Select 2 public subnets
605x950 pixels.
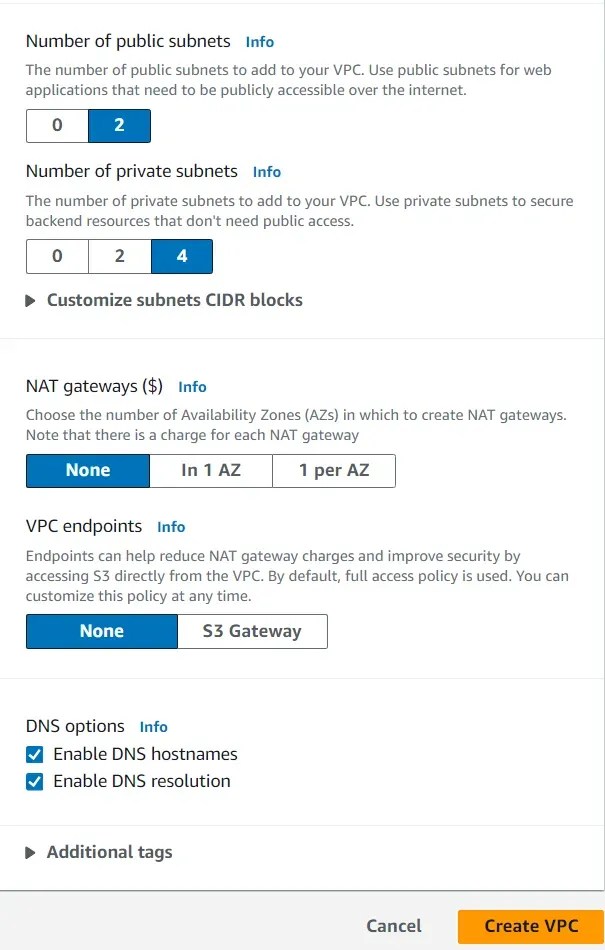[119, 125]
